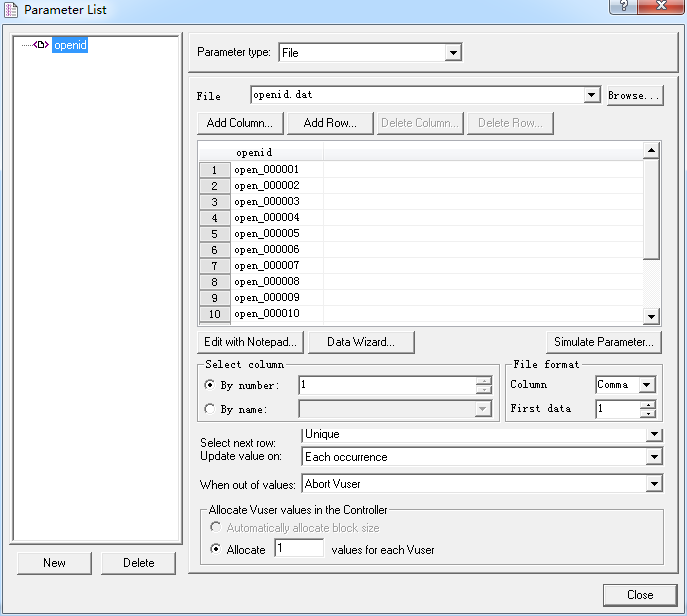
Task: Select row 5 header in data table
Action: [214, 234]
